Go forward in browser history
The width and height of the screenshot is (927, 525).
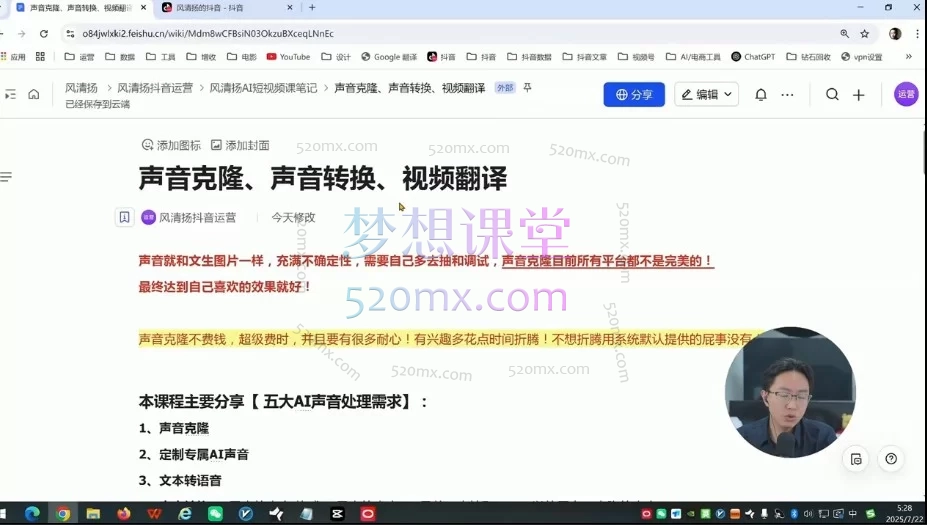click(x=21, y=34)
